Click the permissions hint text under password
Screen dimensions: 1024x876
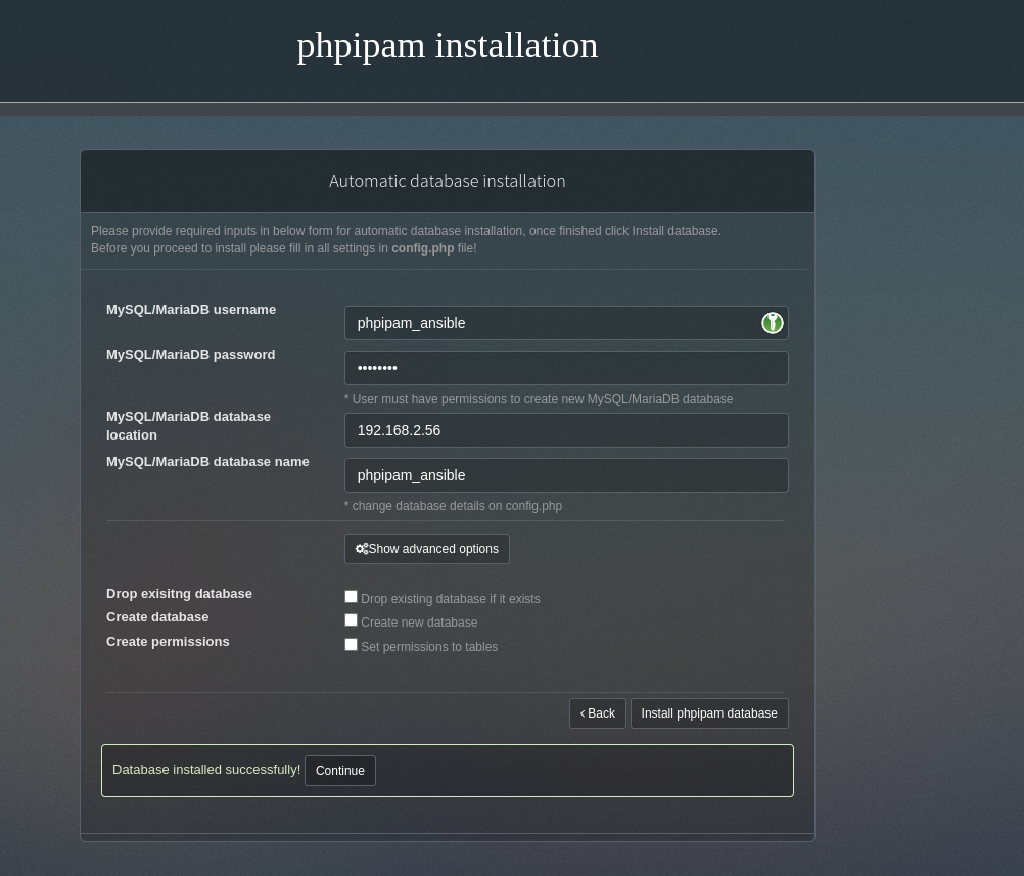pos(539,398)
